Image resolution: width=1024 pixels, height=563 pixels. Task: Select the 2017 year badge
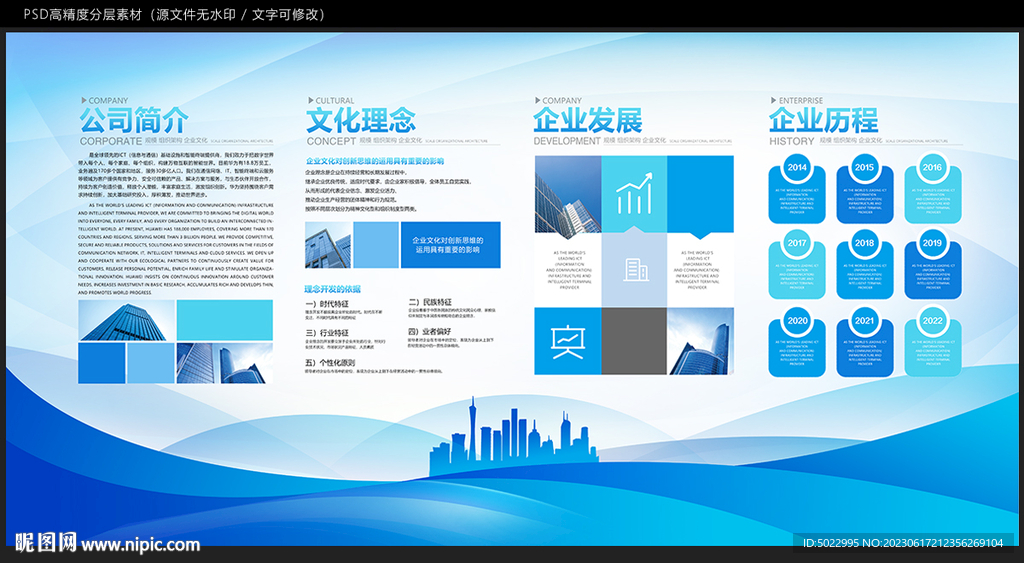797,243
